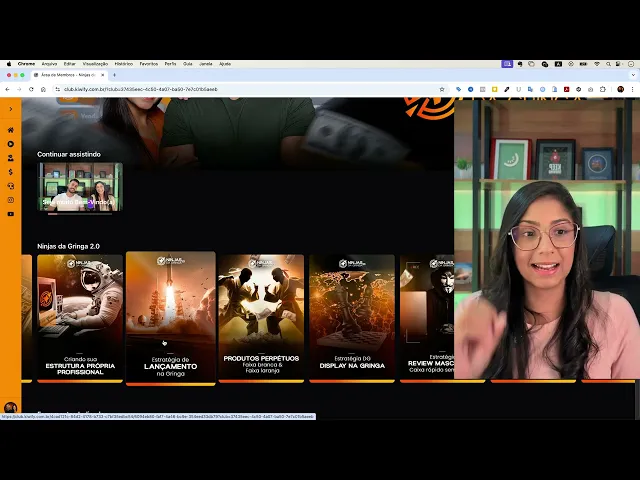Open the dollar sign icon in the sidebar
Image resolution: width=640 pixels, height=480 pixels.
pyautogui.click(x=11, y=172)
